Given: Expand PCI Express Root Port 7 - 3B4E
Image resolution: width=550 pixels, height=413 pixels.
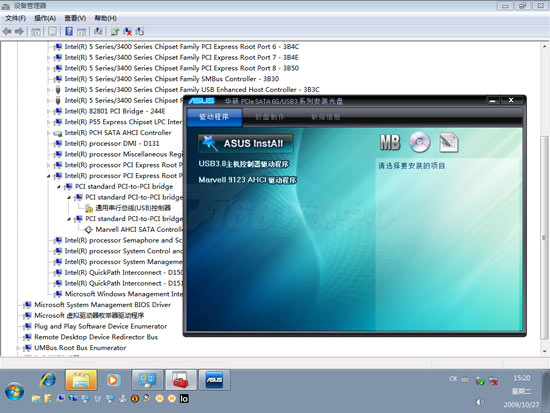Looking at the screenshot, I should coord(48,58).
